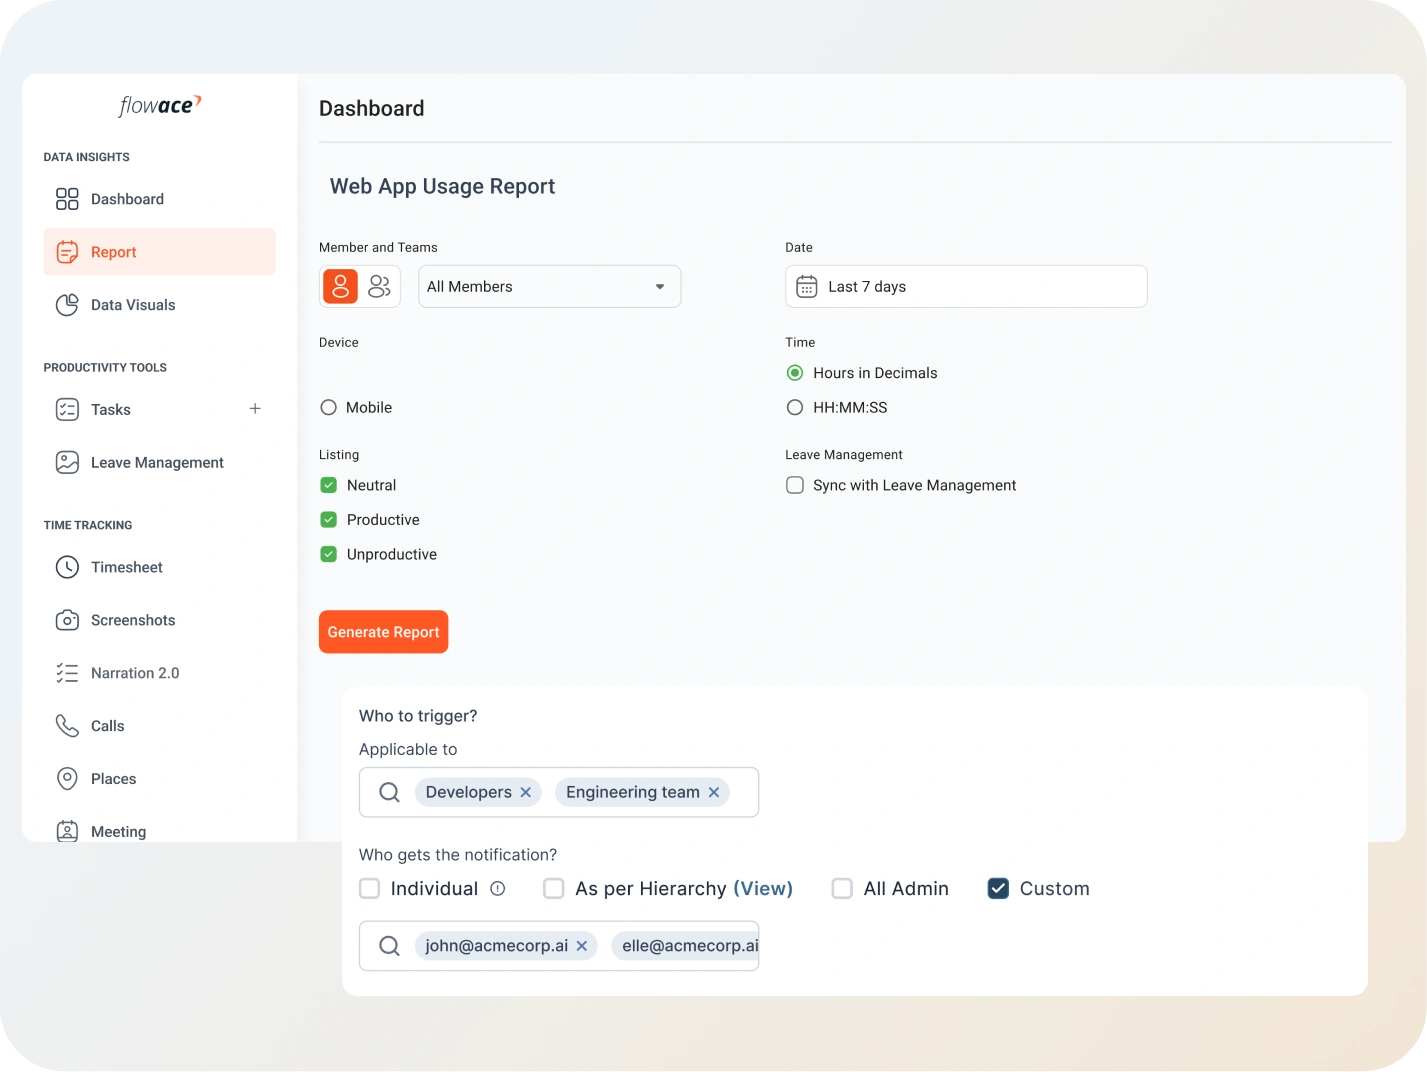
Task: Select the single member icon filter
Action: [x=340, y=287]
